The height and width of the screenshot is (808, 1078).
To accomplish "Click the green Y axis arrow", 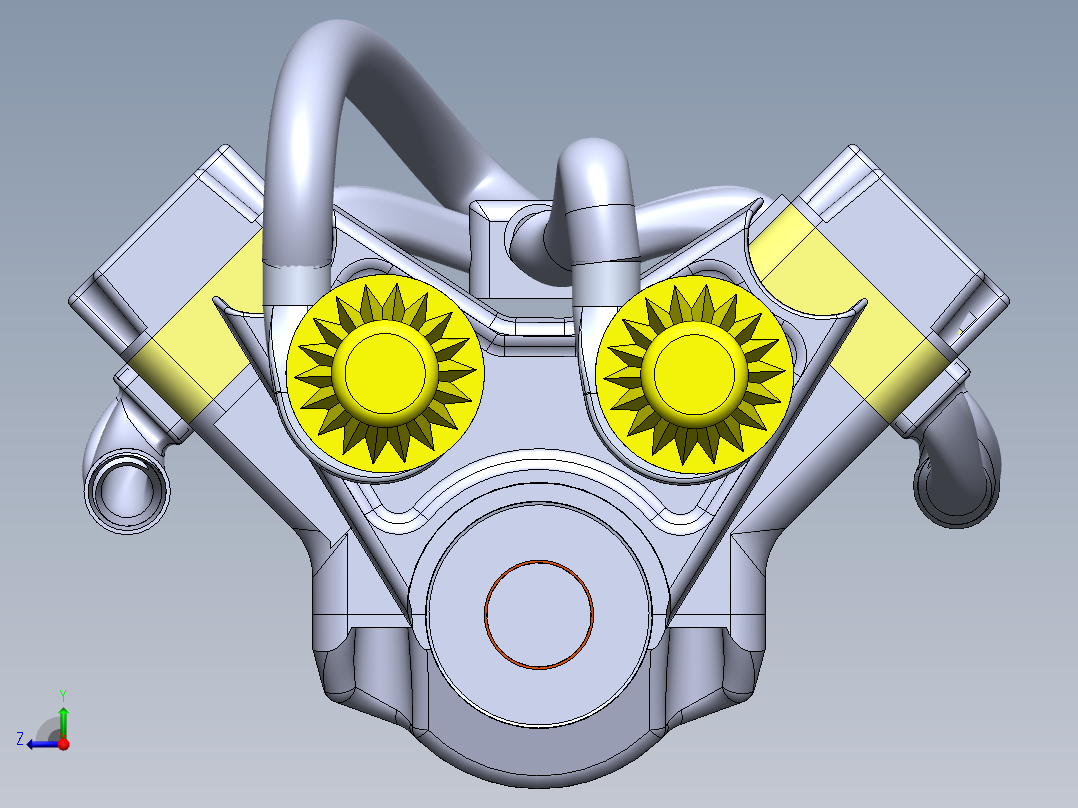I will (x=64, y=714).
